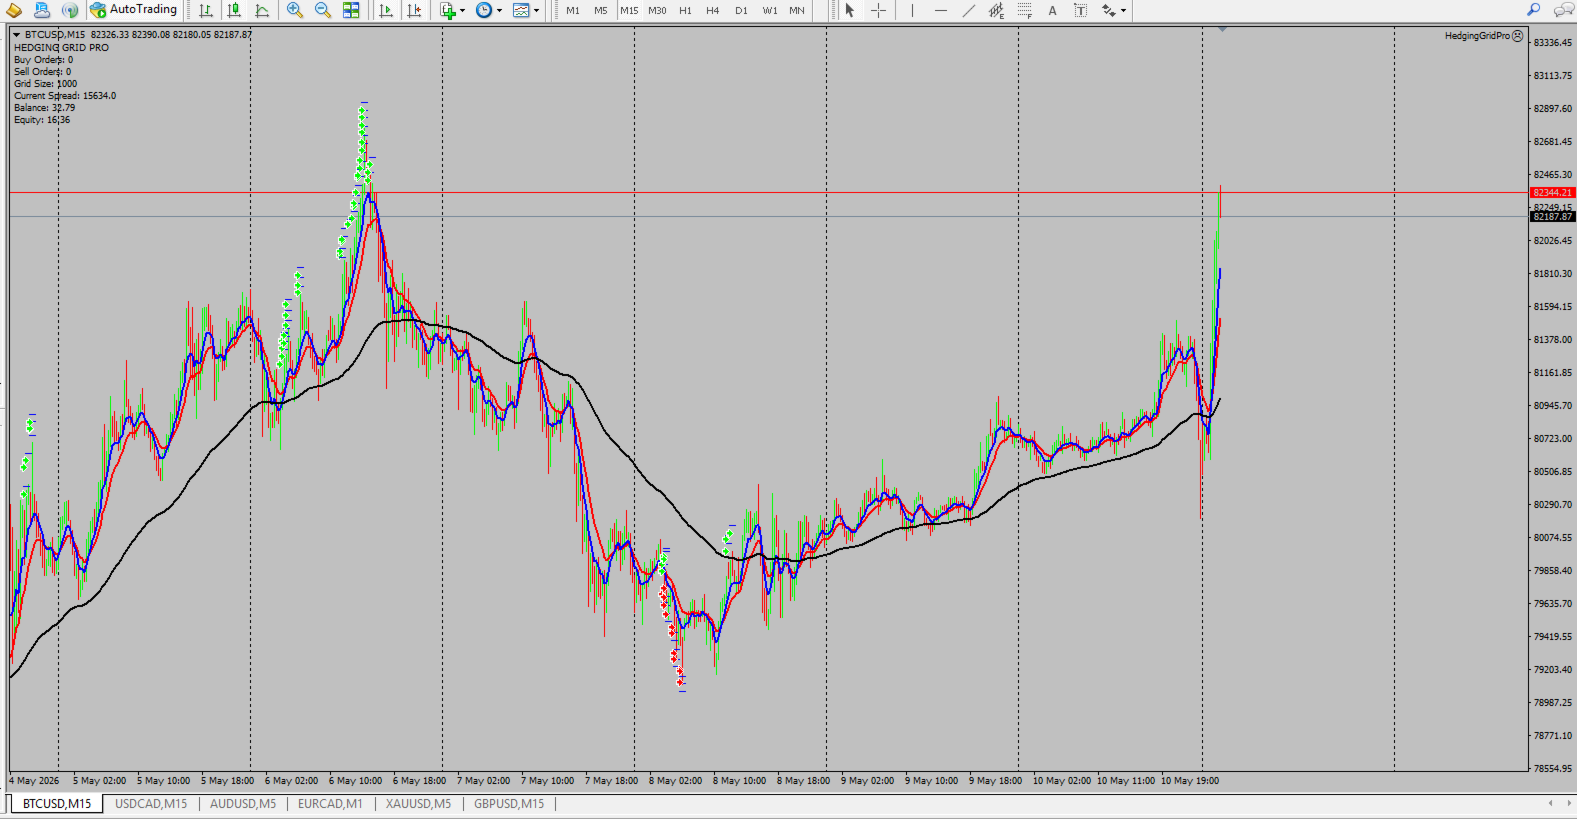Select the crosshair tool
Image resolution: width=1577 pixels, height=819 pixels.
pyautogui.click(x=878, y=10)
